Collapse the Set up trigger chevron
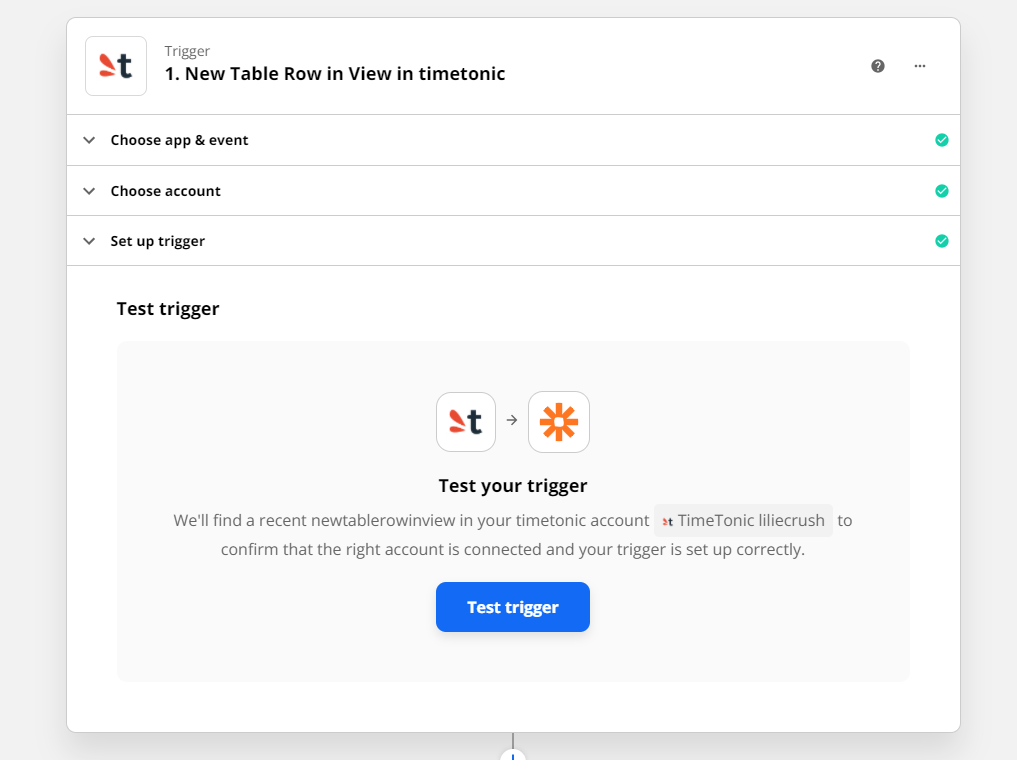 89,241
